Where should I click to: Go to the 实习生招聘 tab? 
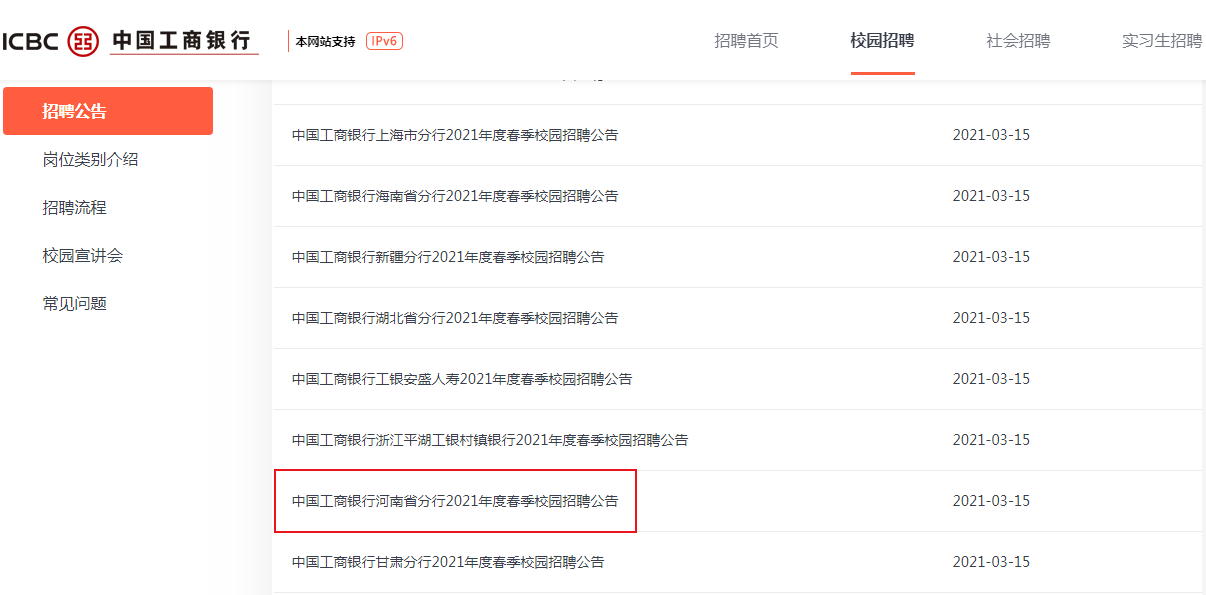1162,41
